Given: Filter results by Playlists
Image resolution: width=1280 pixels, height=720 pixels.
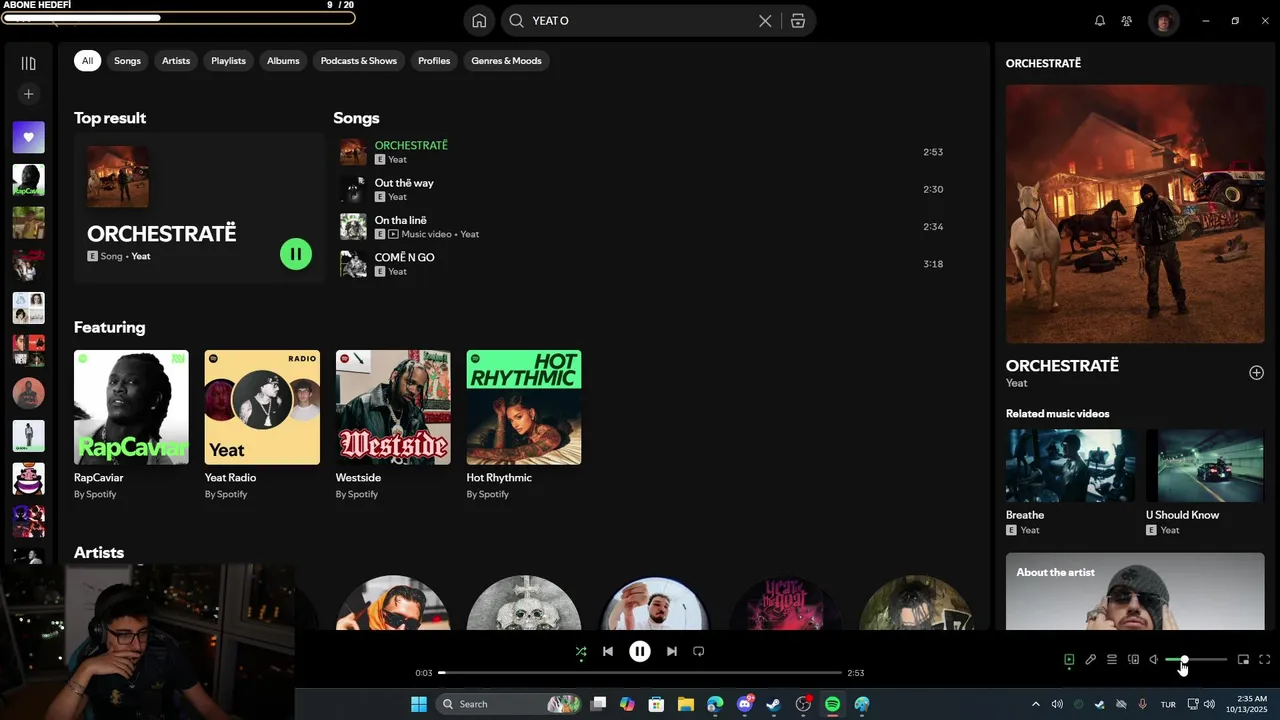Looking at the screenshot, I should click(228, 61).
